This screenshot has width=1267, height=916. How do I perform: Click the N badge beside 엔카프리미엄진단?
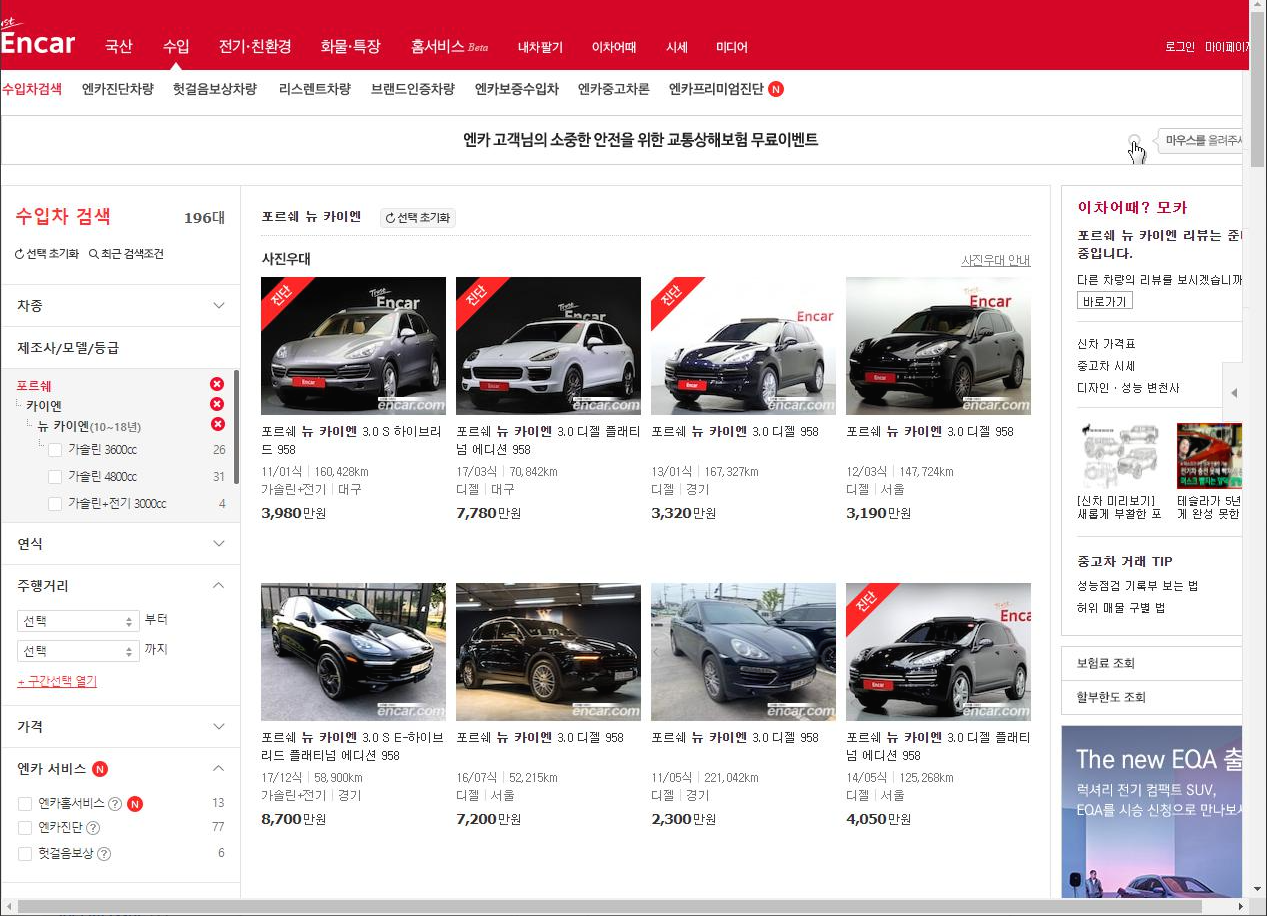pos(776,89)
